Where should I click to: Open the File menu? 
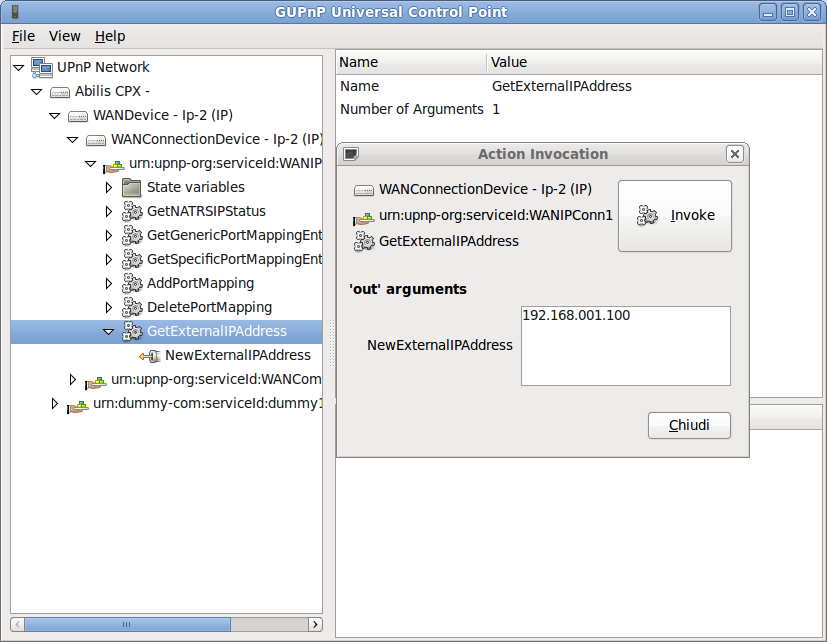(23, 36)
